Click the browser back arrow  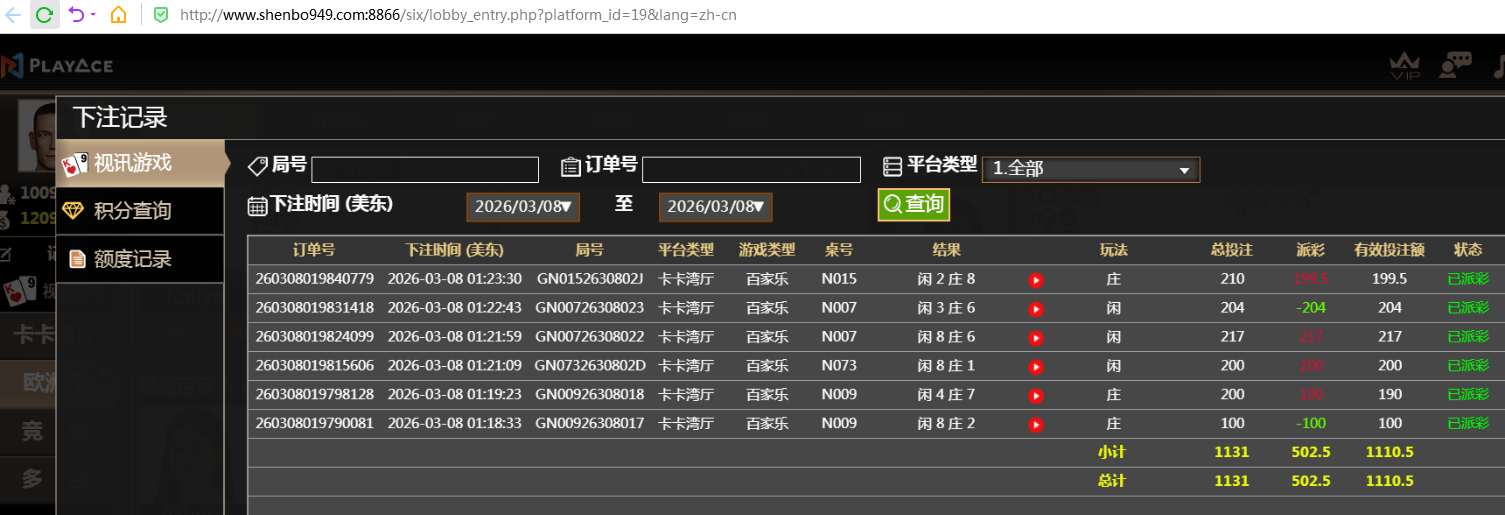point(13,15)
